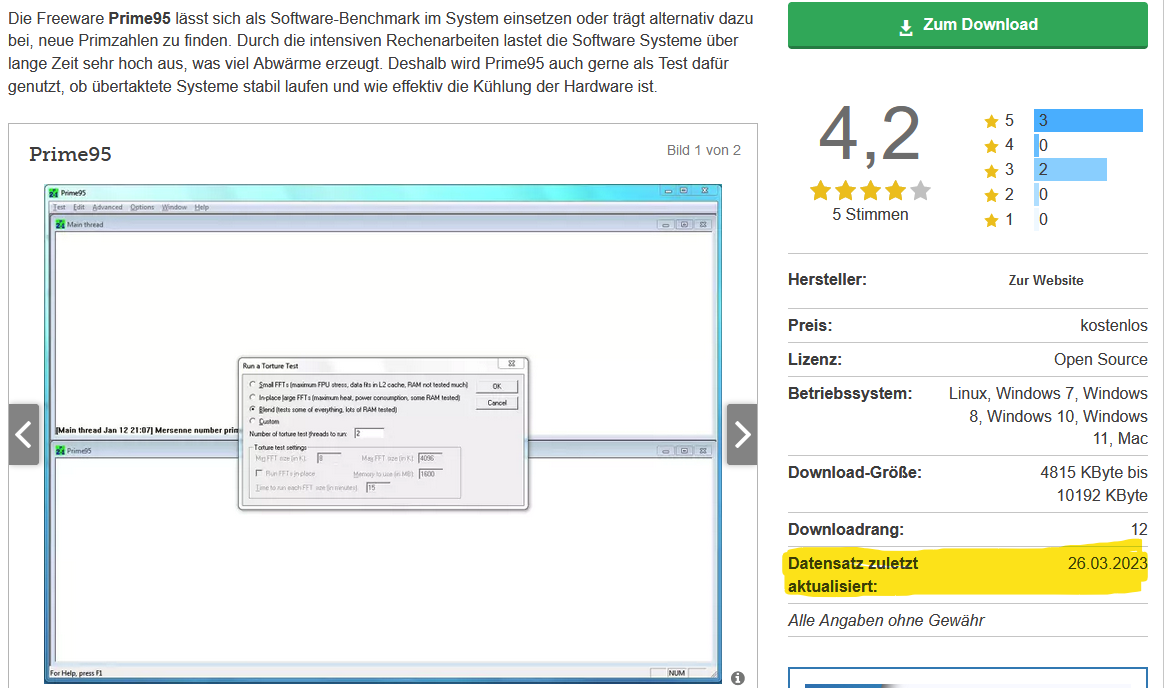Click the 'Hersteller:' label
1164x688 pixels.
click(x=827, y=280)
